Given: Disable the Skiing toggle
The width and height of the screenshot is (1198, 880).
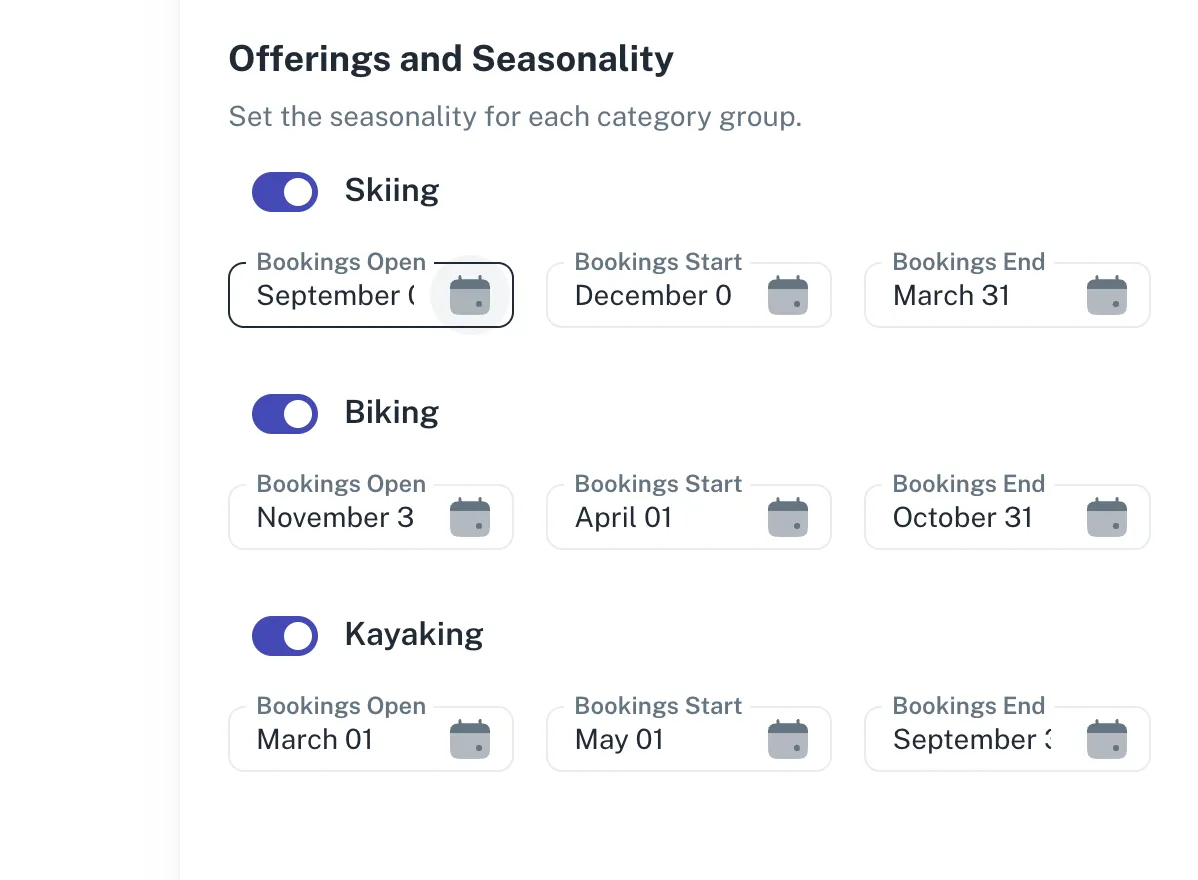Looking at the screenshot, I should 285,192.
